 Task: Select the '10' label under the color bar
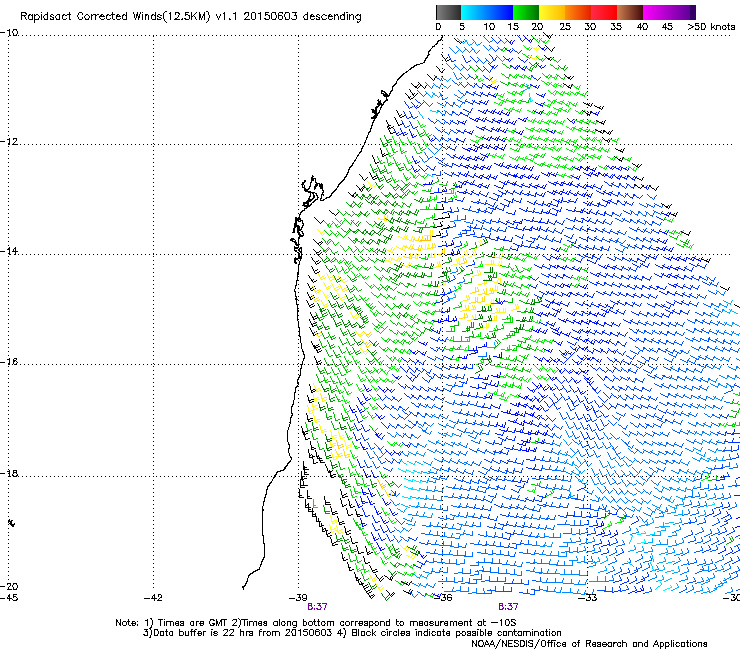coord(489,27)
